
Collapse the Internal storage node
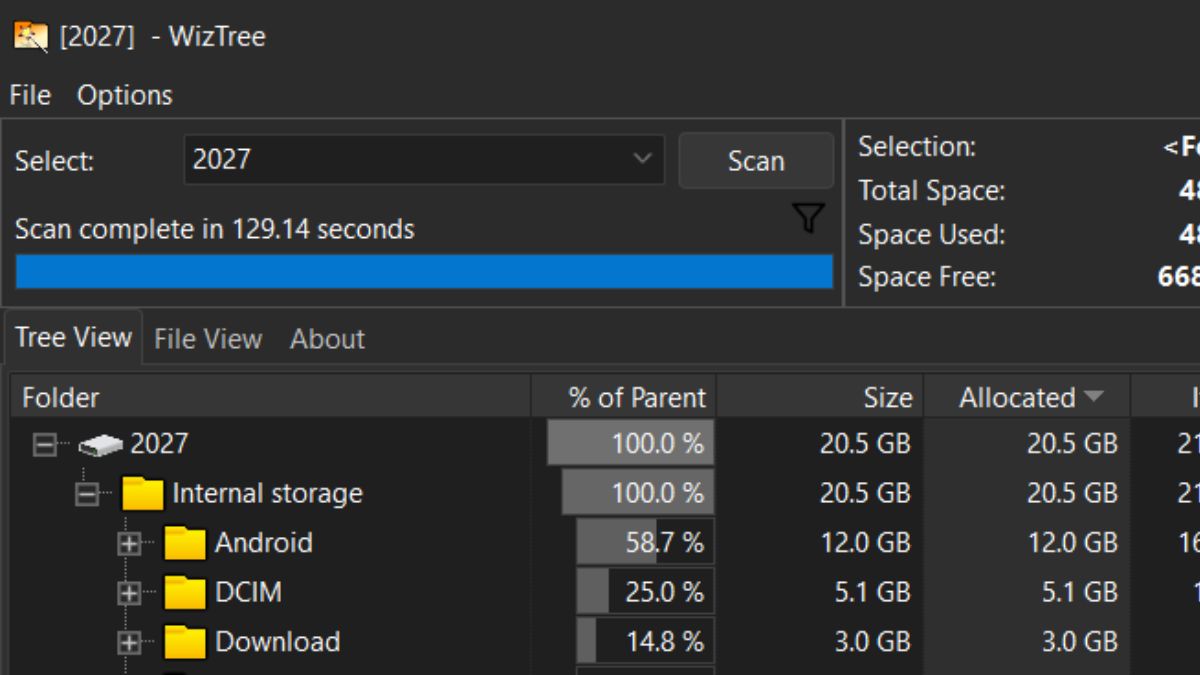[x=87, y=494]
